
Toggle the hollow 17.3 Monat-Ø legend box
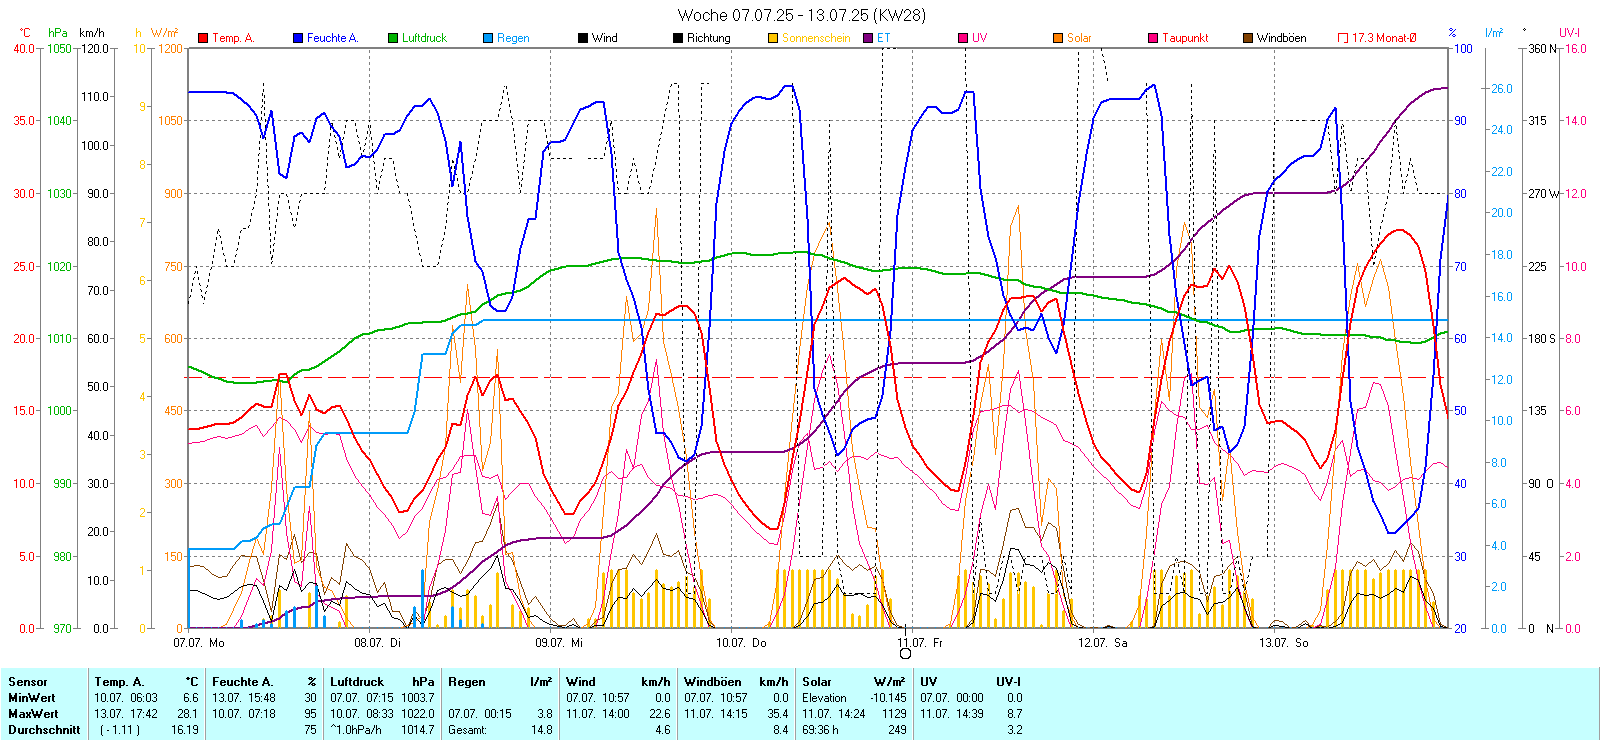pos(1343,38)
